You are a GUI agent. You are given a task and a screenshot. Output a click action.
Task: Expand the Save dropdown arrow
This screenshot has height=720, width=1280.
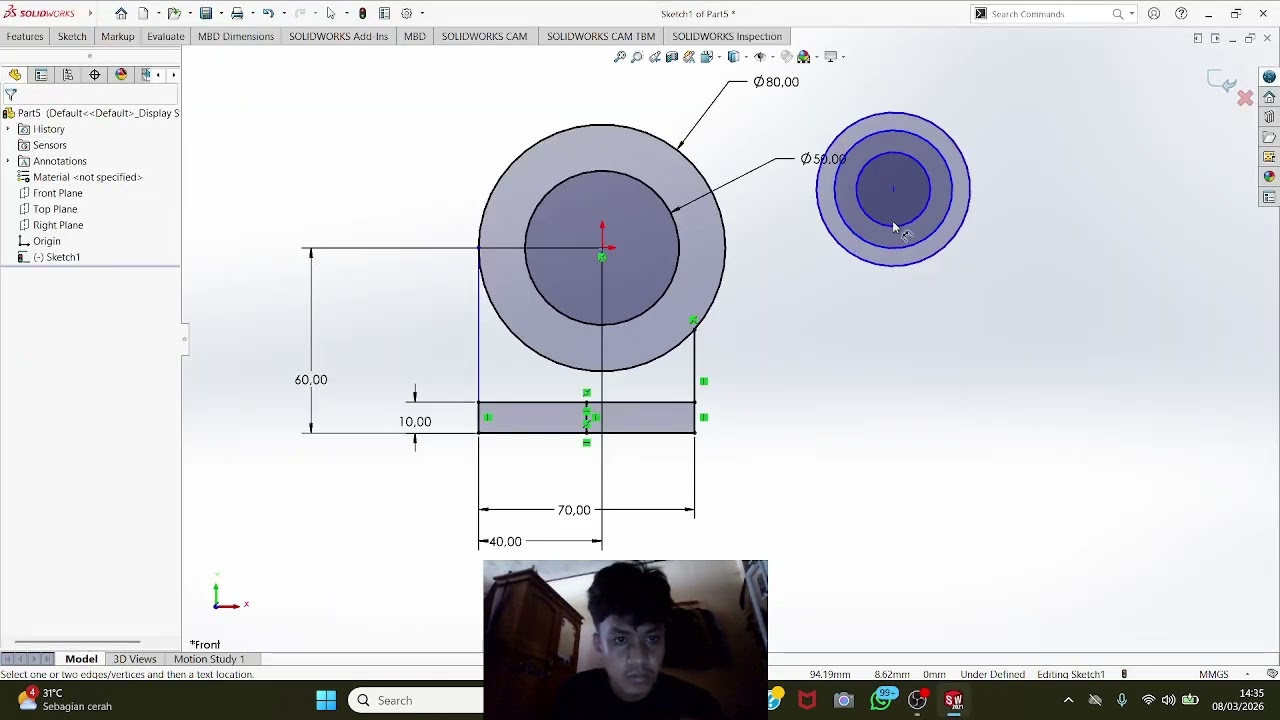pos(220,14)
